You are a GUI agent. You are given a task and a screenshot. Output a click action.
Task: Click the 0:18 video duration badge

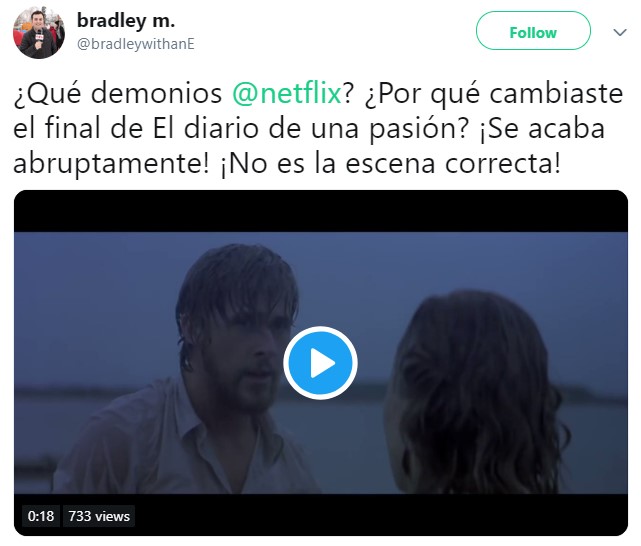[x=41, y=516]
